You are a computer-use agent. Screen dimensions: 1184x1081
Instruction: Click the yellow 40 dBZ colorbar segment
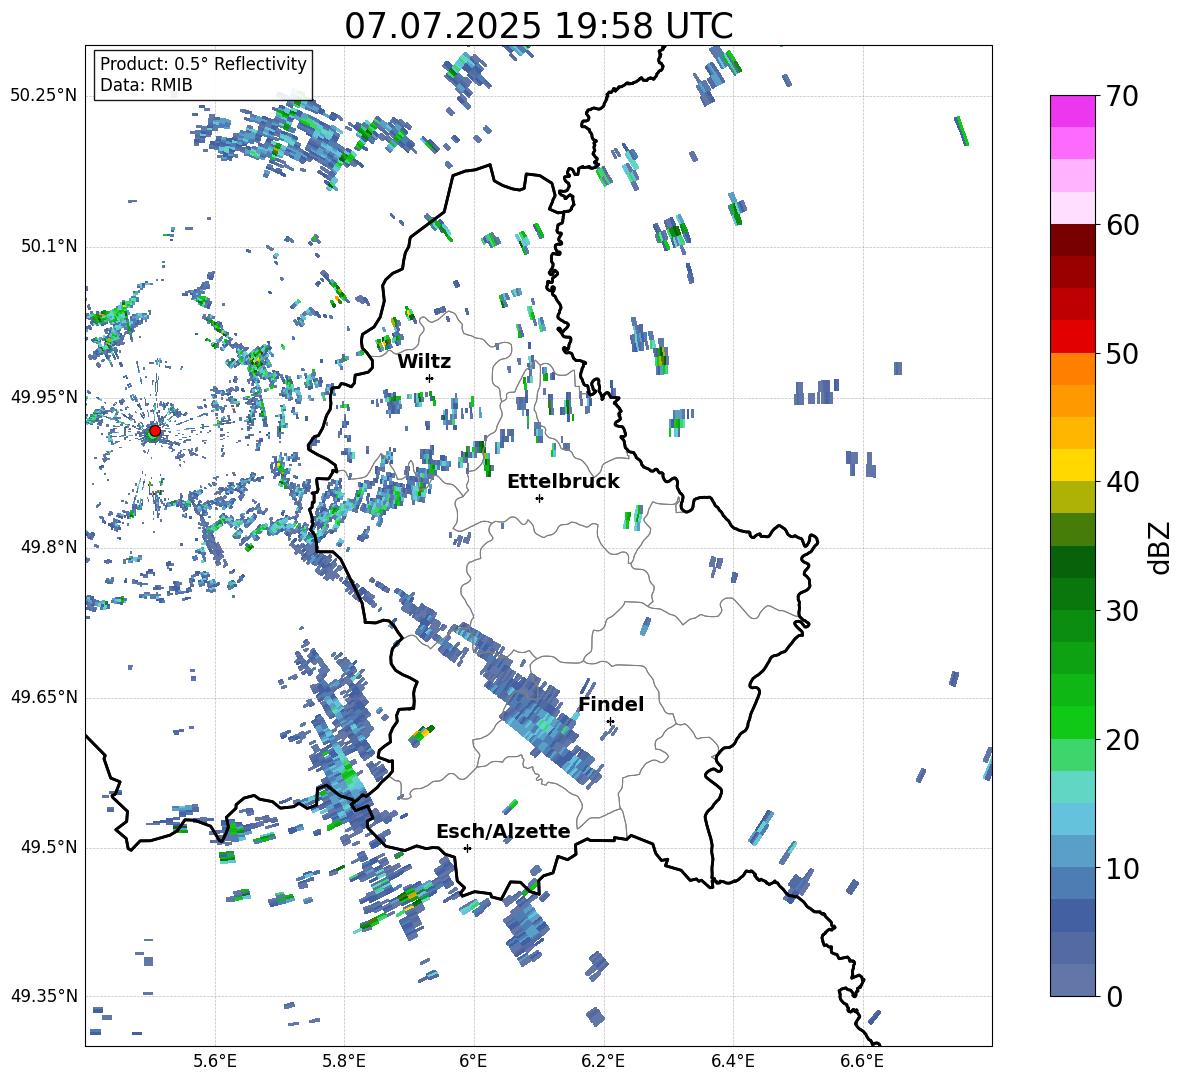tap(1072, 465)
